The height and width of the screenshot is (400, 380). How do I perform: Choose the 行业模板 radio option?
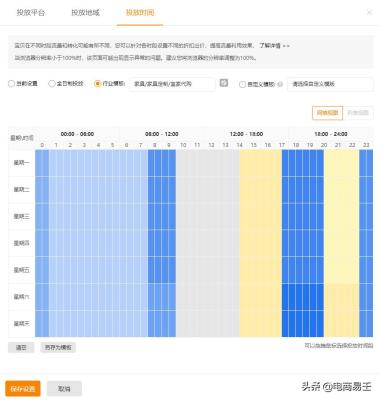coord(98,84)
